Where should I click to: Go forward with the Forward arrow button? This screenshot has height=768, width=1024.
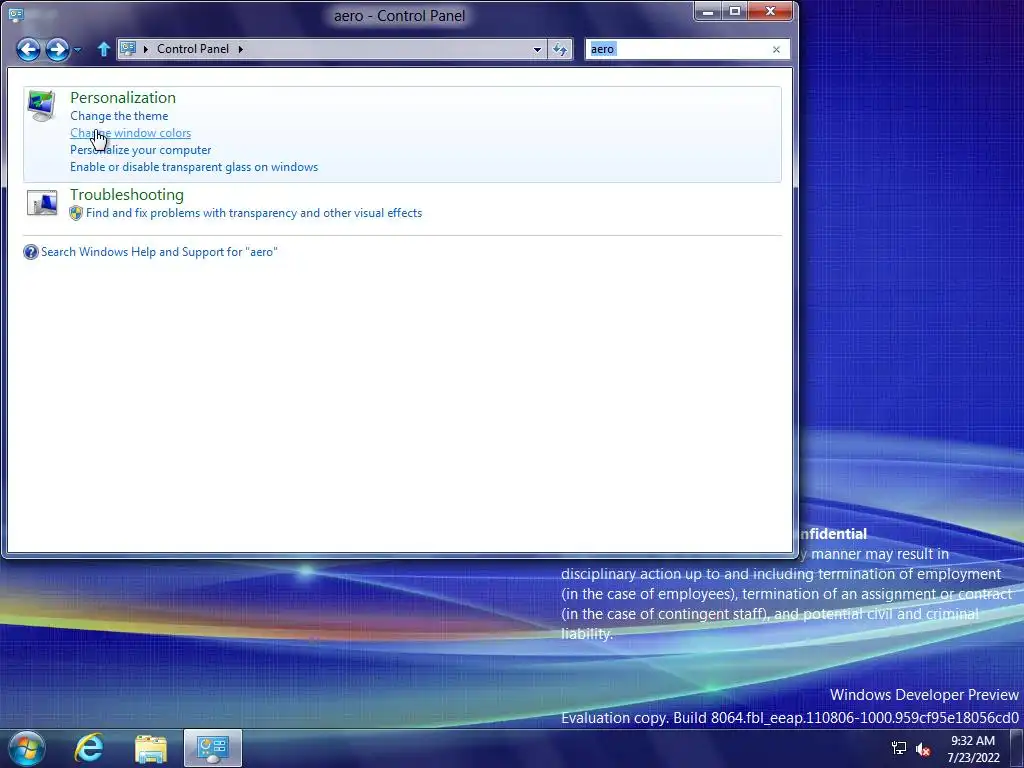coord(57,50)
